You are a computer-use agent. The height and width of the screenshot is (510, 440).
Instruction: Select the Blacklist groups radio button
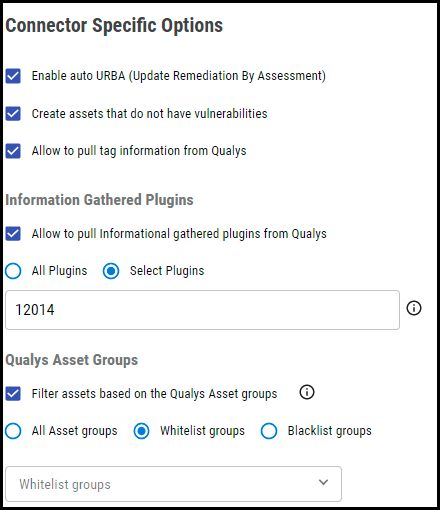point(269,431)
